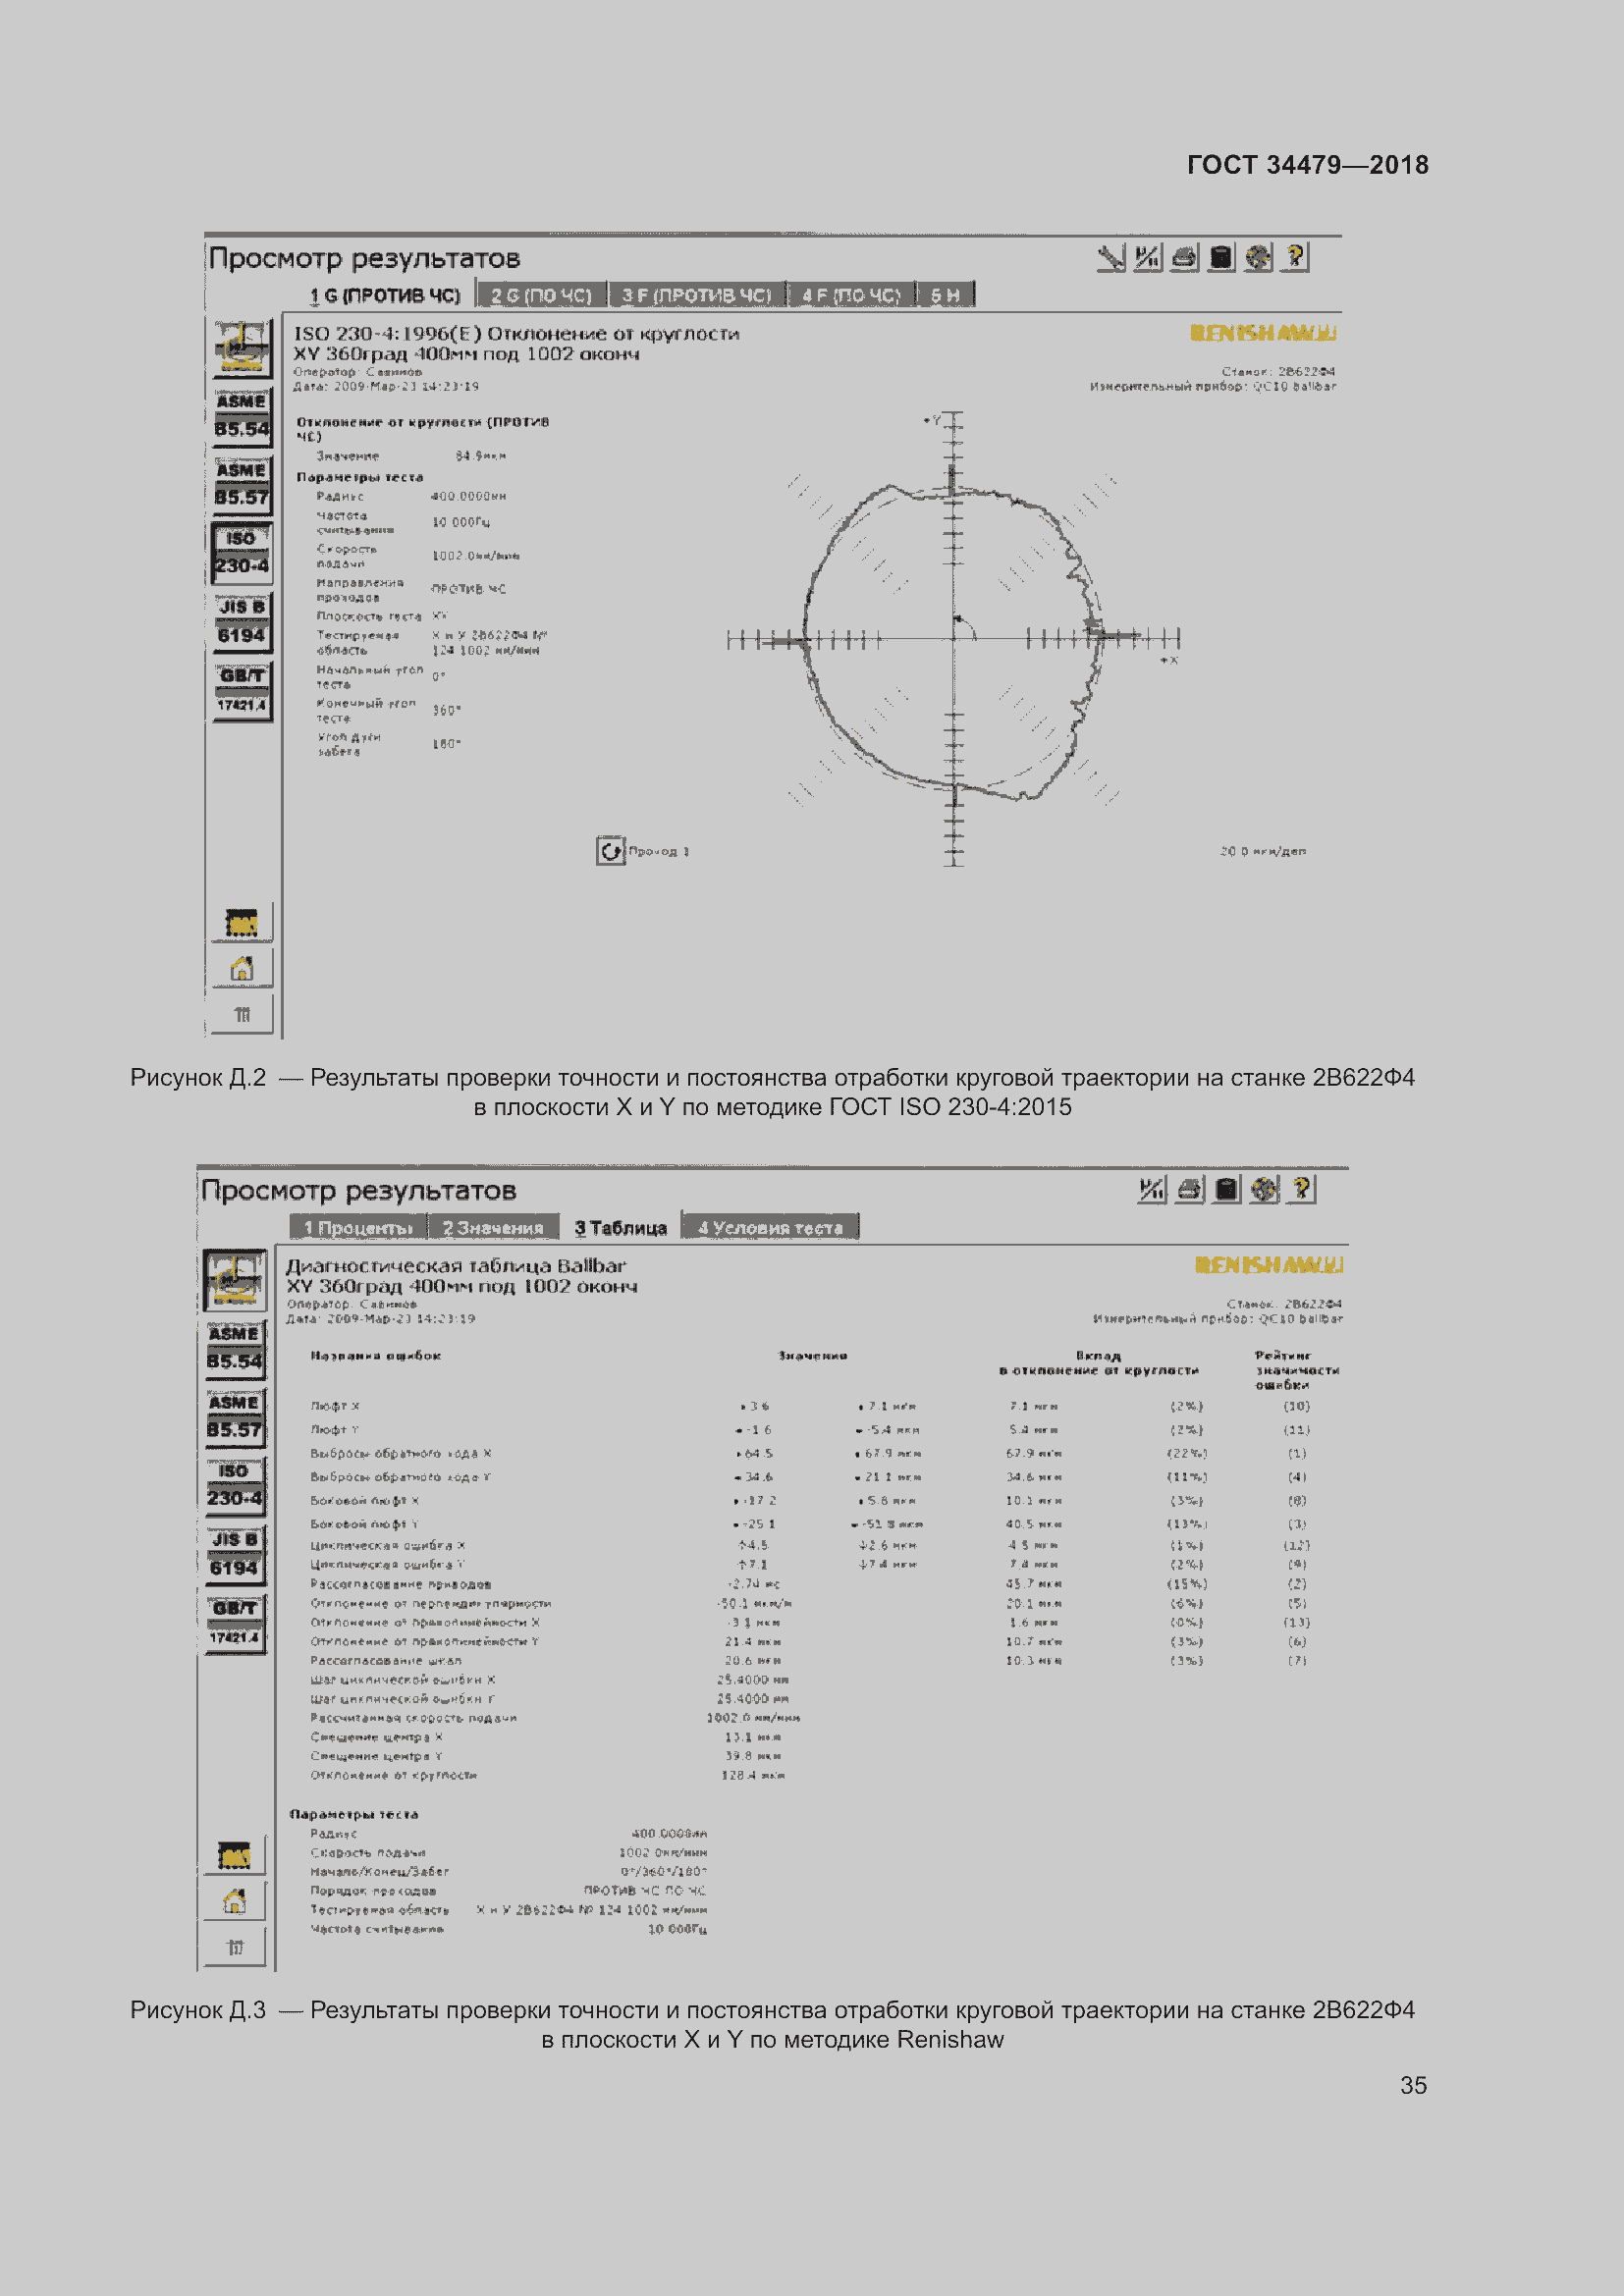Switch to the "1 Проценты" tab
The image size is (1624, 2296).
coord(358,1227)
